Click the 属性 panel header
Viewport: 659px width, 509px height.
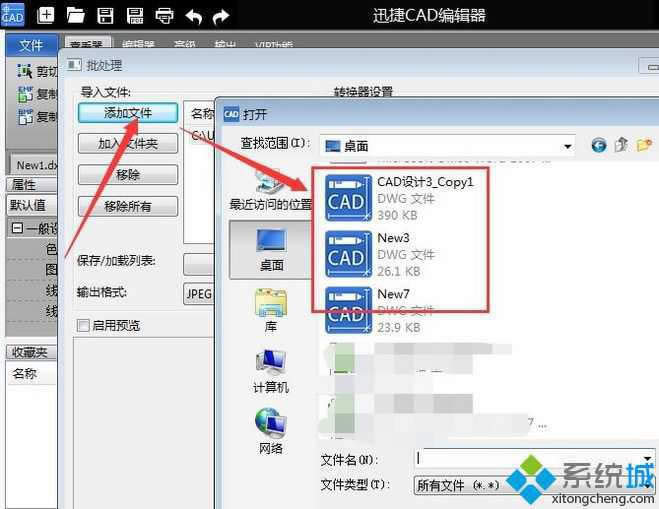pyautogui.click(x=32, y=185)
